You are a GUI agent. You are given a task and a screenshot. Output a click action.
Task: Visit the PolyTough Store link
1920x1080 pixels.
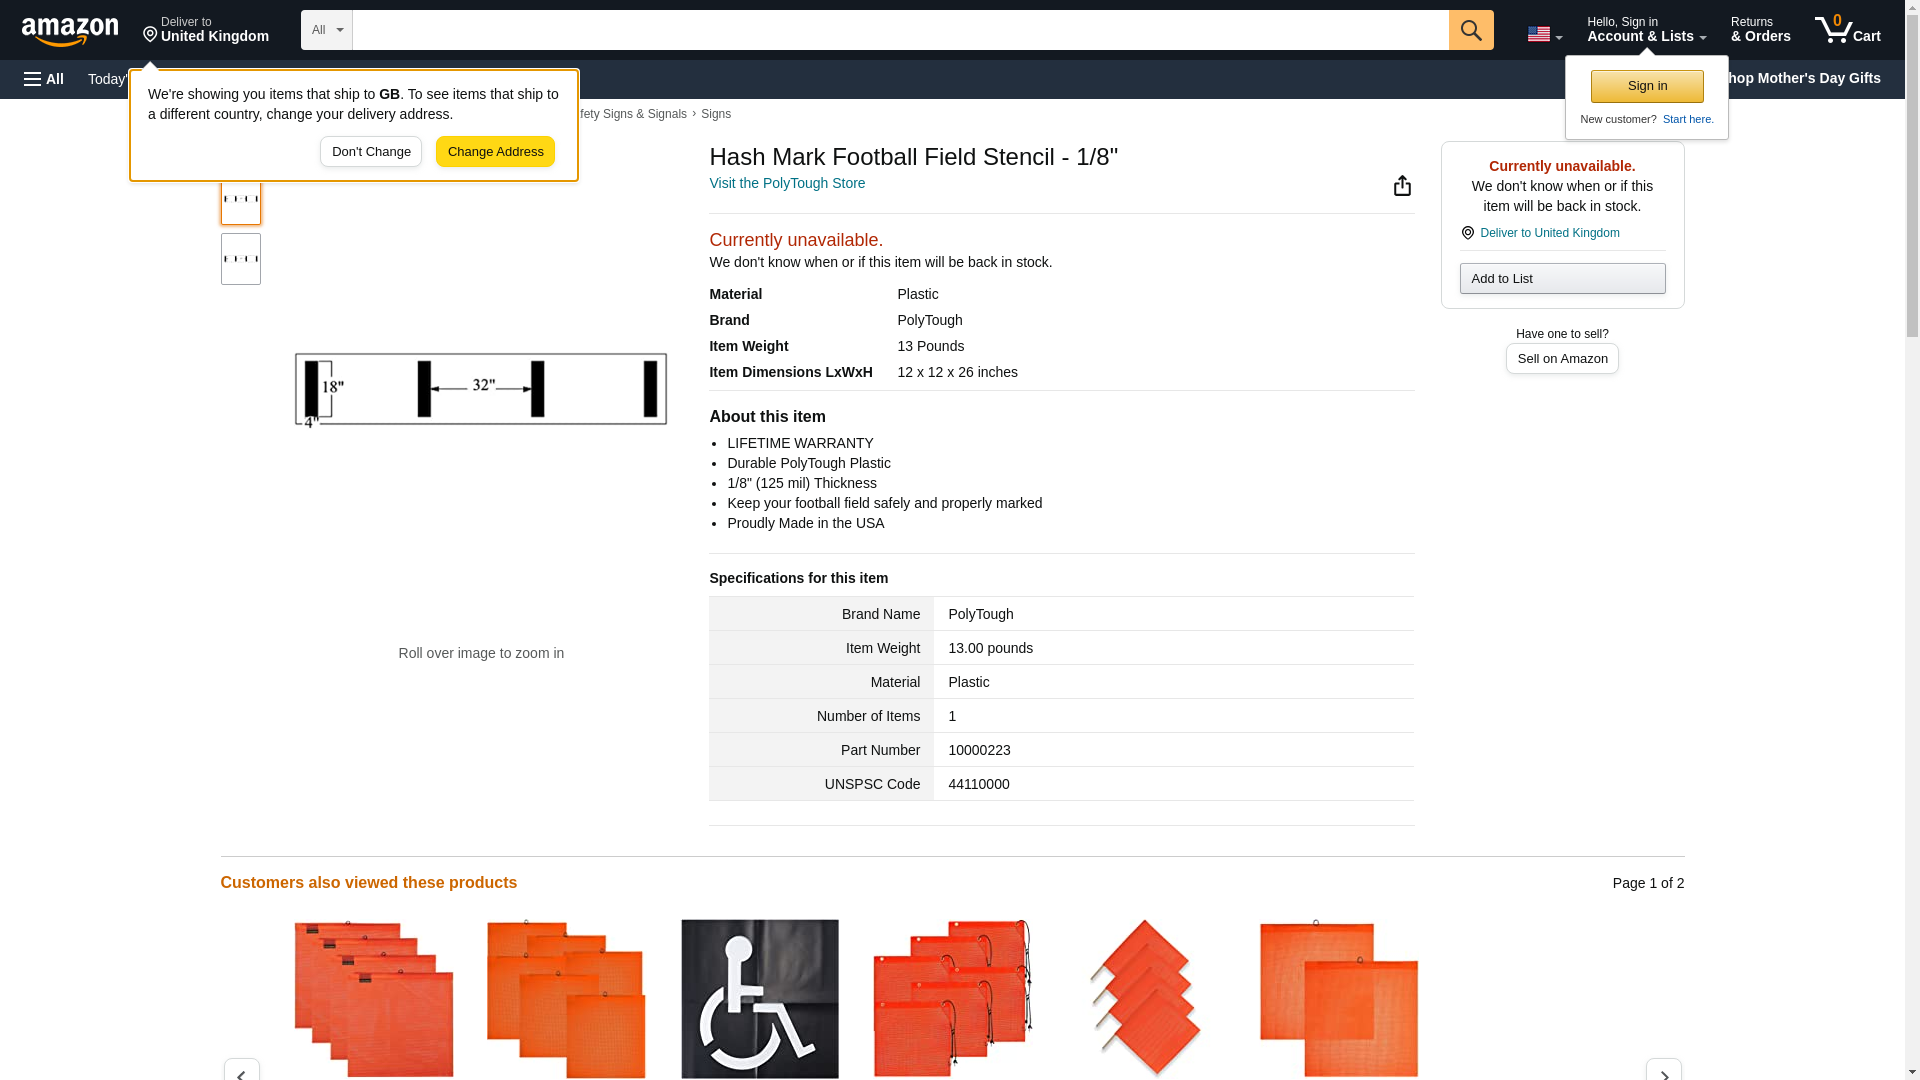pyautogui.click(x=787, y=183)
